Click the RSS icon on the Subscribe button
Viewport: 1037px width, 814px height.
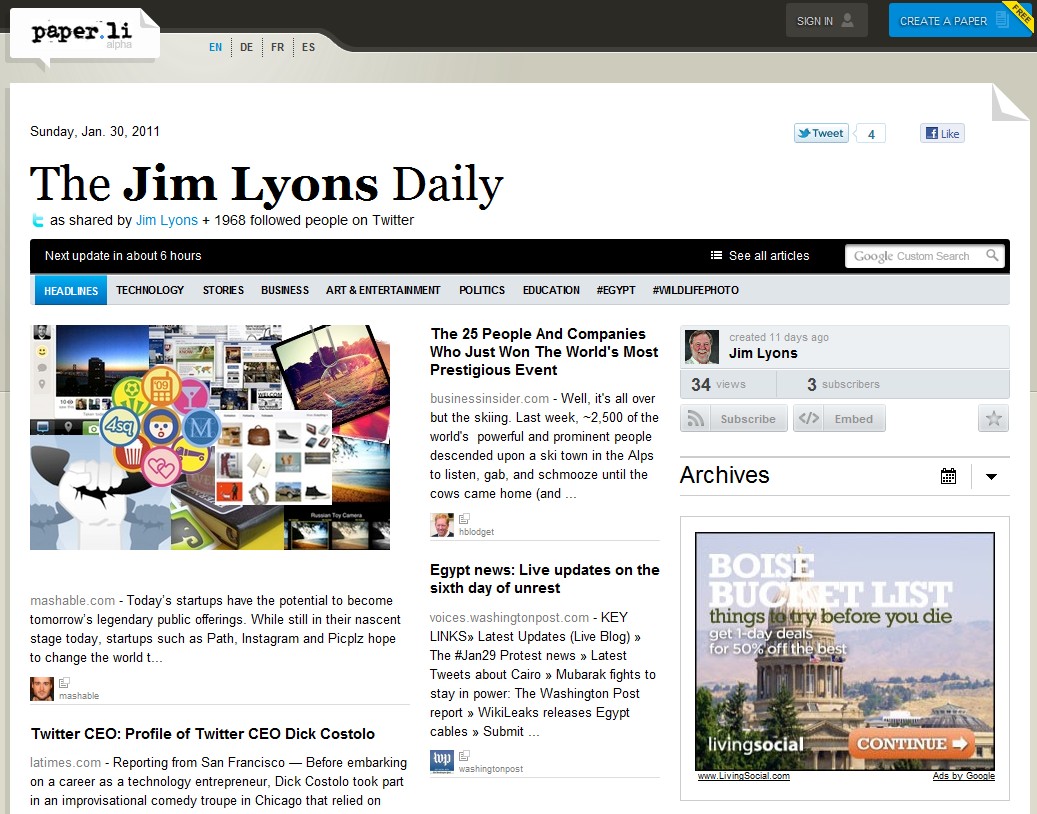(x=697, y=418)
